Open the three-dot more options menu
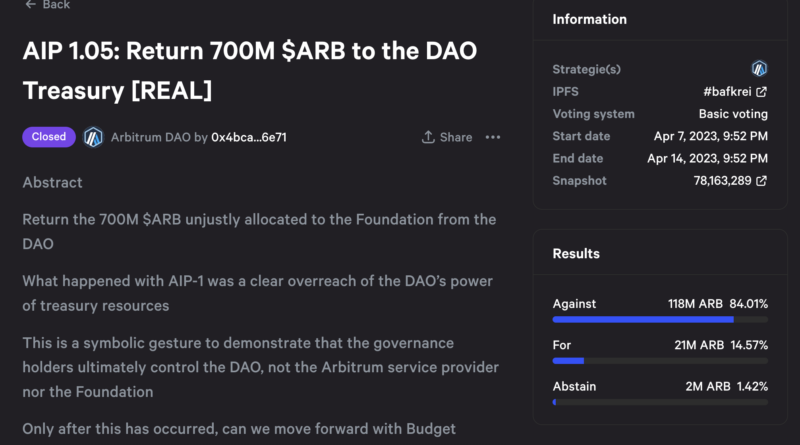Screen dimensions: 800x445 click(x=493, y=137)
